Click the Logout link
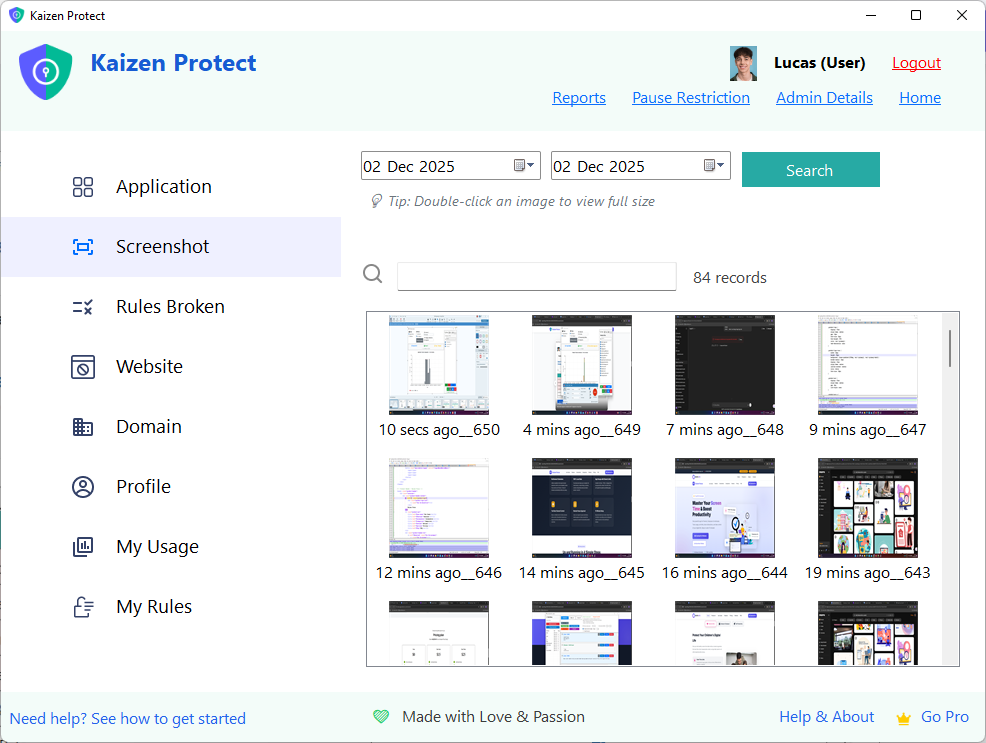This screenshot has width=986, height=743. (x=916, y=62)
